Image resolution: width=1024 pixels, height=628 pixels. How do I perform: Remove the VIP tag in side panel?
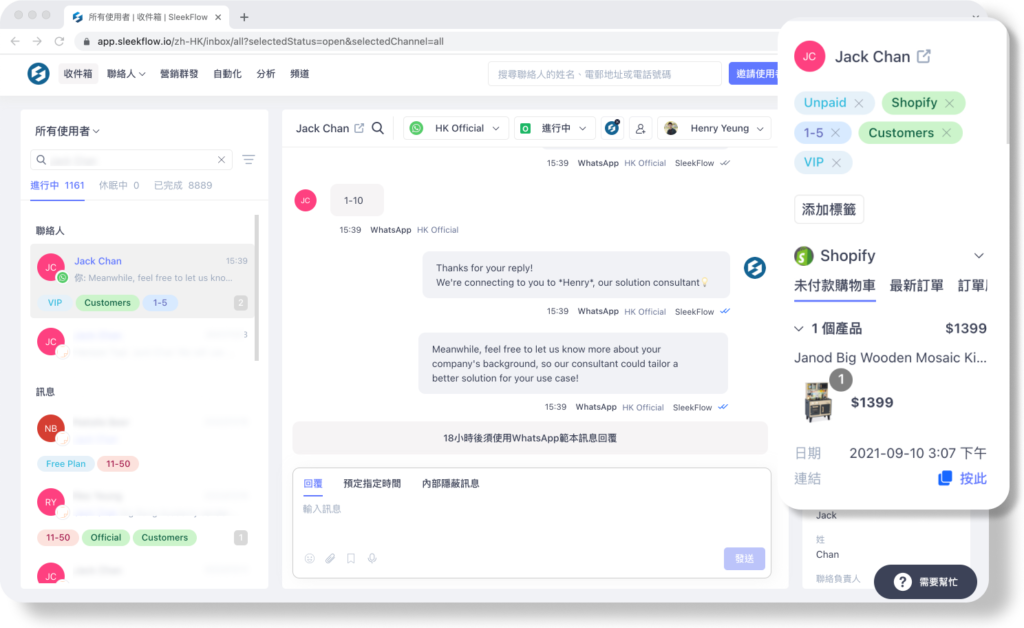click(x=837, y=162)
